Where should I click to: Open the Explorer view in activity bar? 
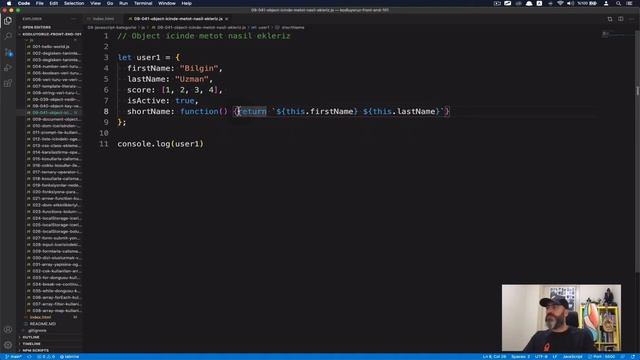pos(8,20)
